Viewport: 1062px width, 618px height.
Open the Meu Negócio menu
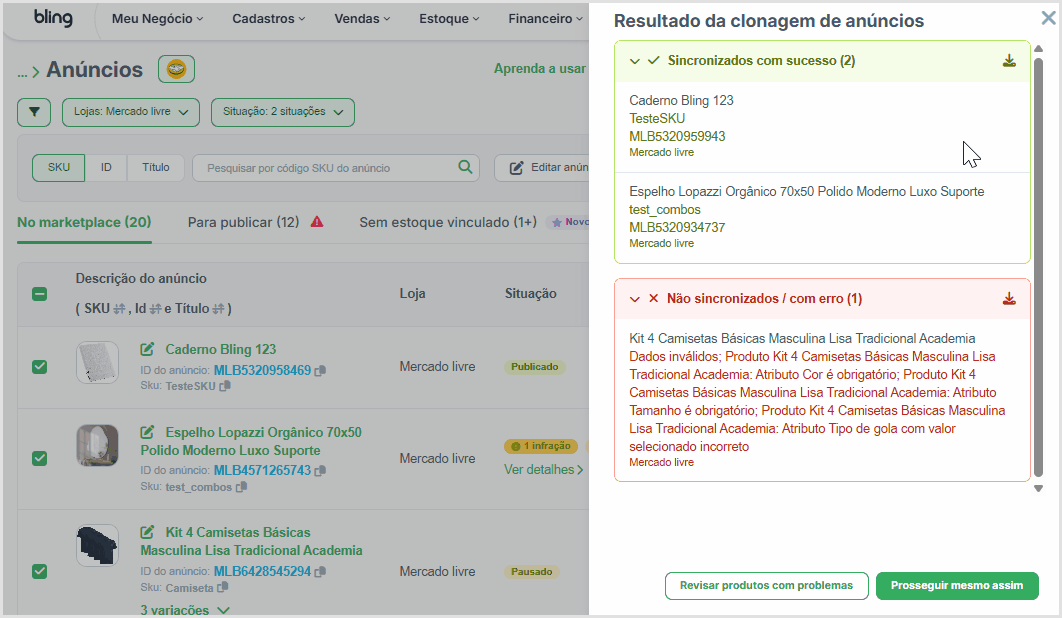(157, 19)
